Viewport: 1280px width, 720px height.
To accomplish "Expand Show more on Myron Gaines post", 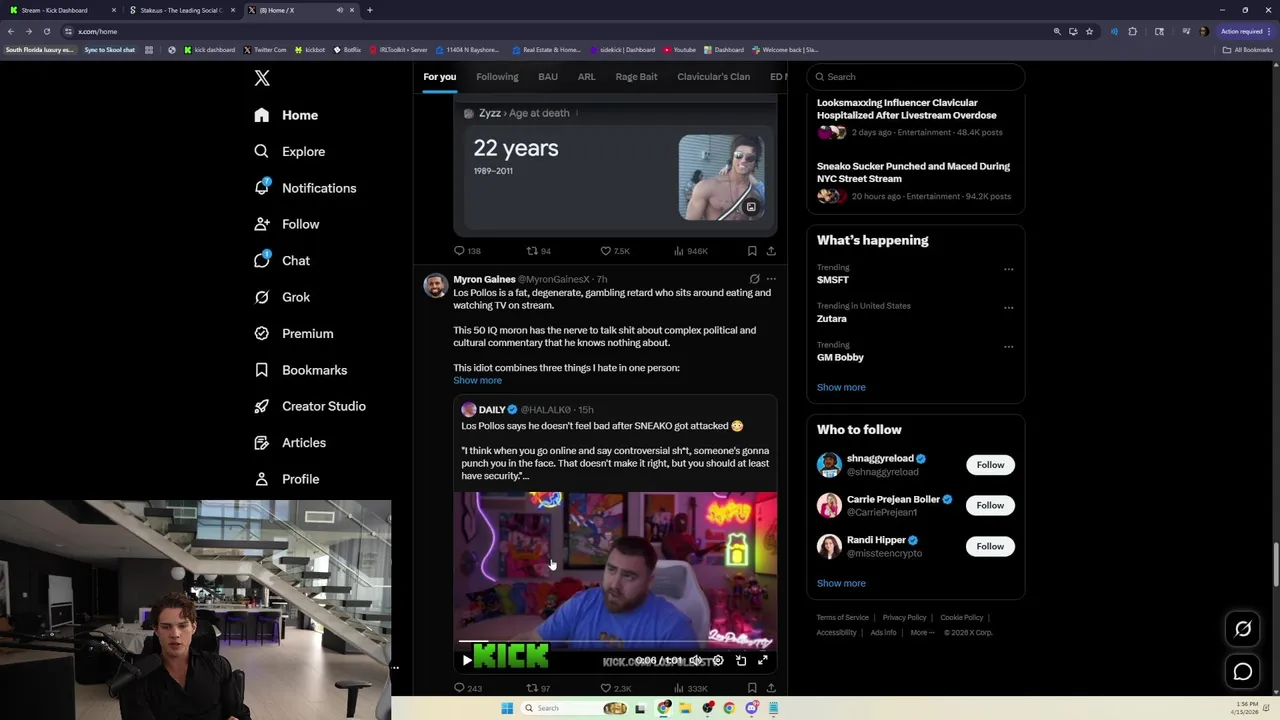I will (477, 380).
